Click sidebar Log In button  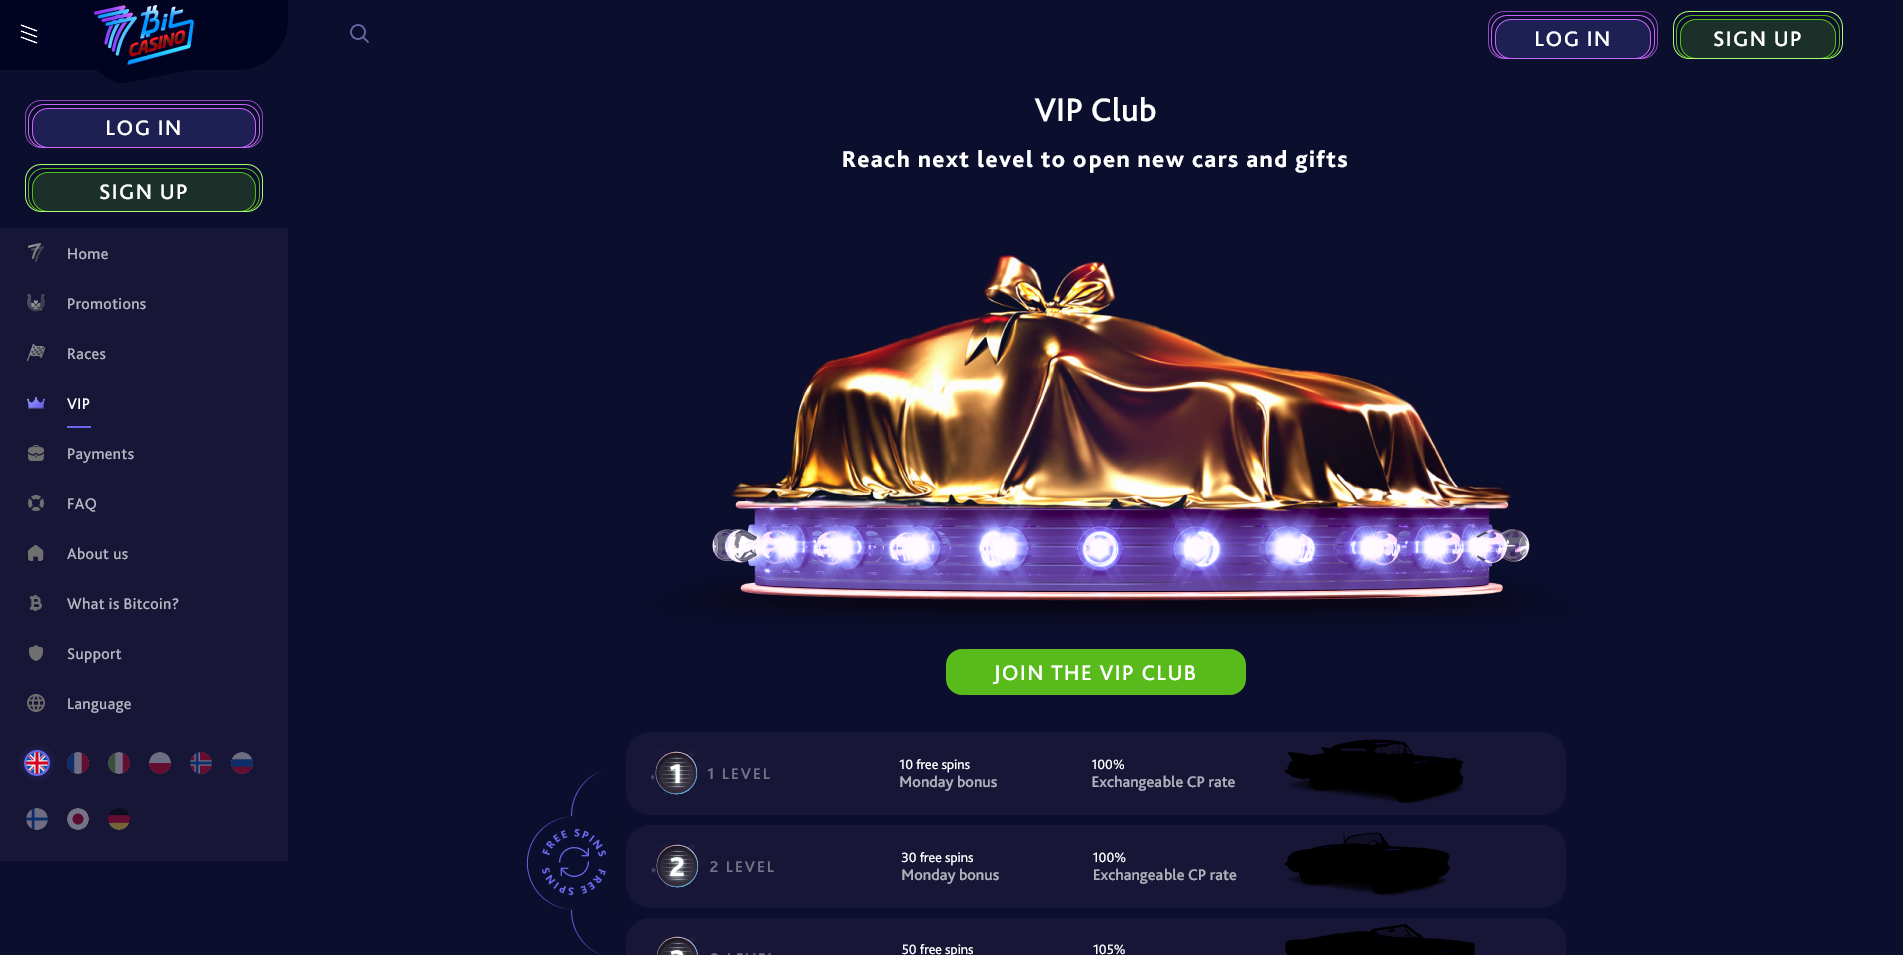[144, 126]
